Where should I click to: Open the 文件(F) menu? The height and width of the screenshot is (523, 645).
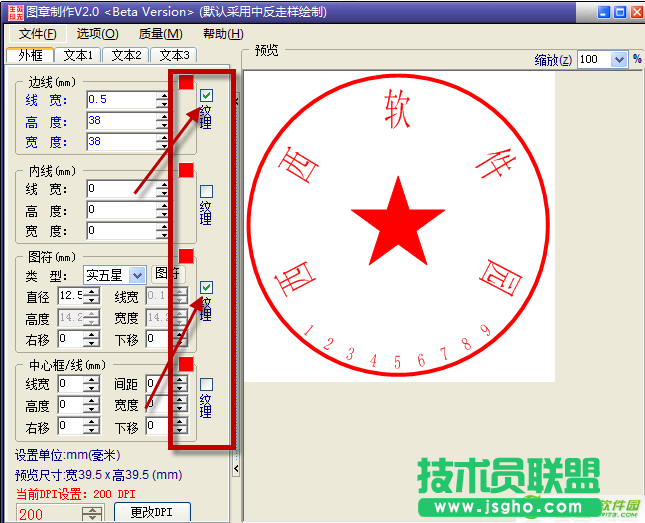coord(37,34)
